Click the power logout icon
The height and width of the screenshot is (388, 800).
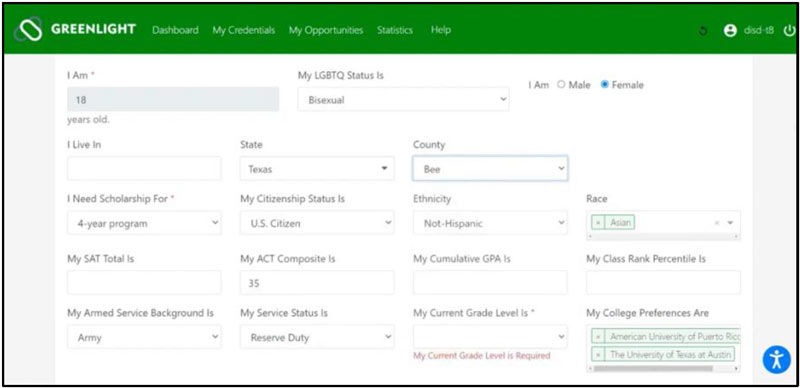789,31
